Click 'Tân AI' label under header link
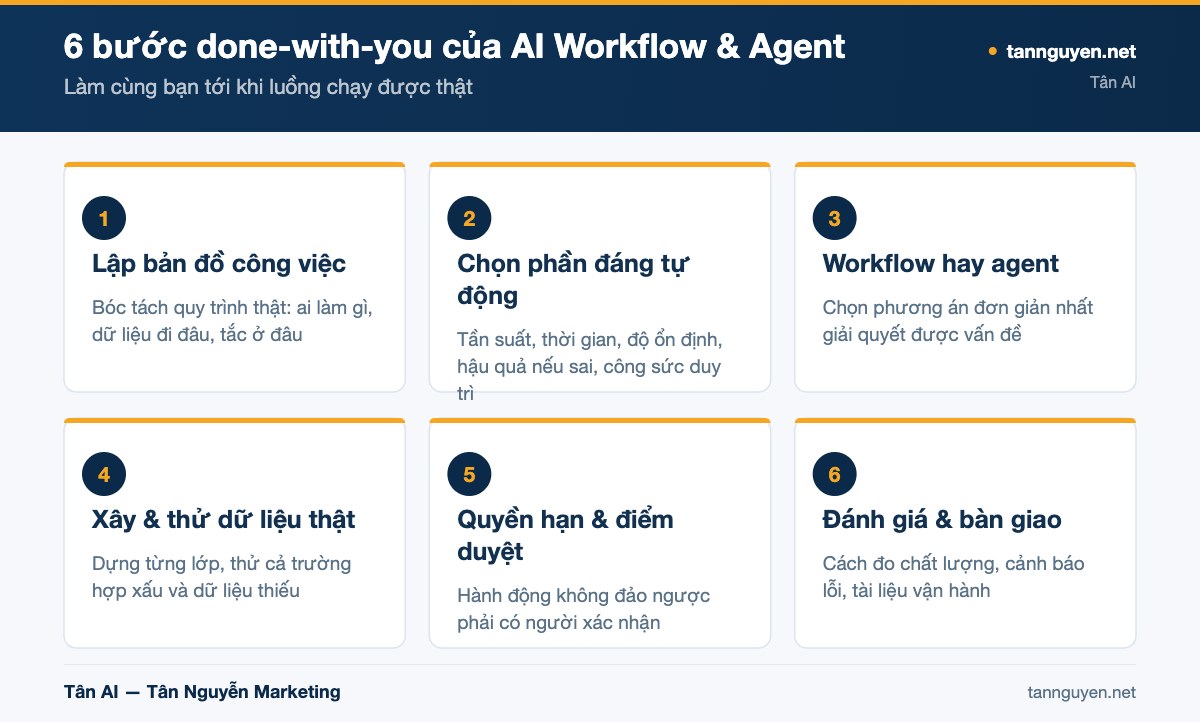Viewport: 1200px width, 722px height. click(x=1113, y=82)
